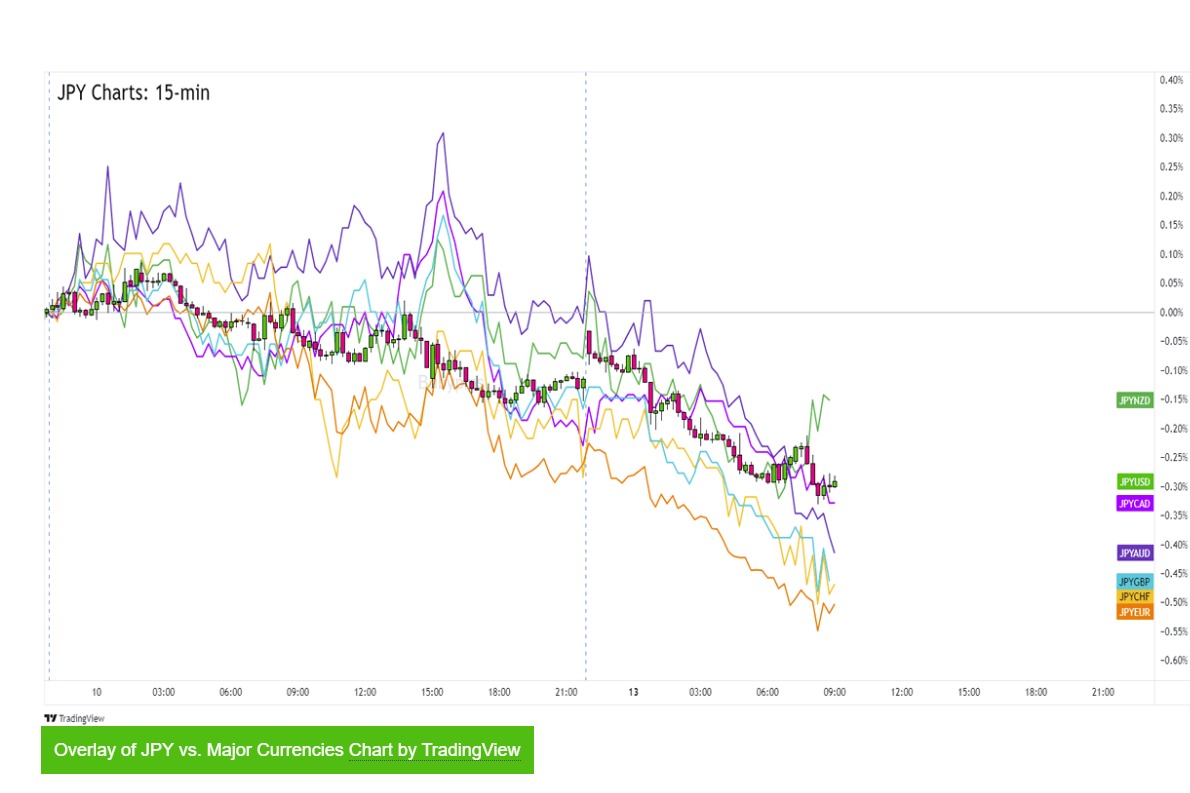This screenshot has height=793, width=1190.
Task: Select the JPYAUD series label
Action: click(x=1135, y=552)
